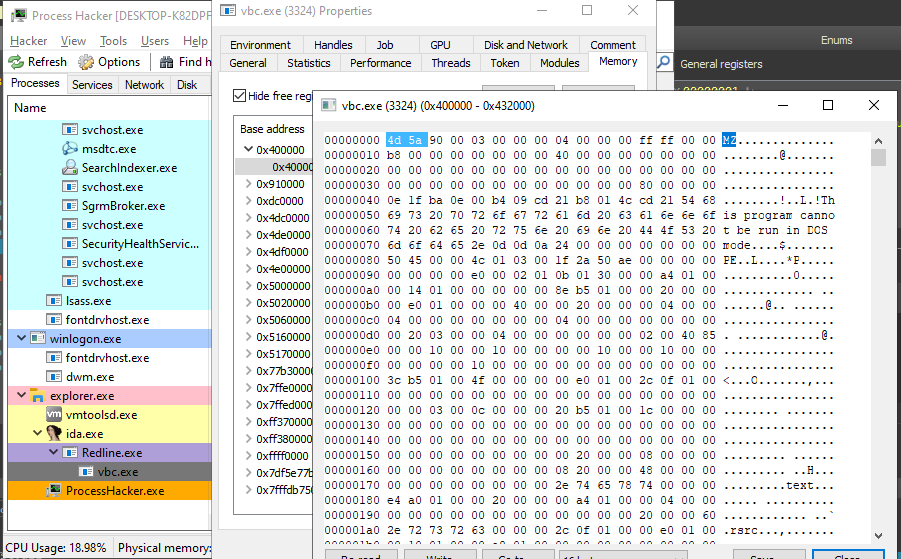Open the Modules tab in properties
901x559 pixels.
560,63
